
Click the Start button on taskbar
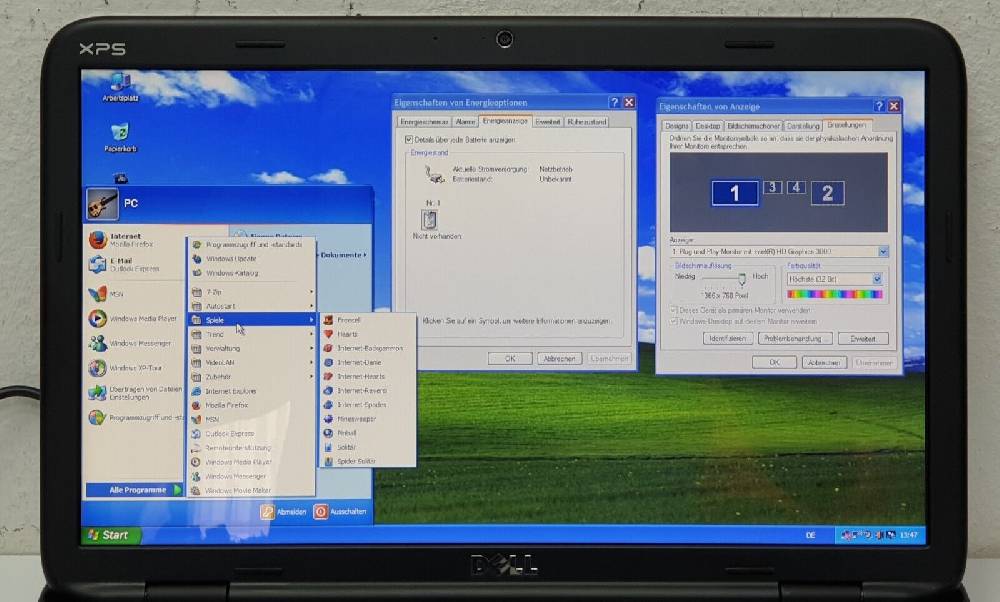pyautogui.click(x=112, y=535)
